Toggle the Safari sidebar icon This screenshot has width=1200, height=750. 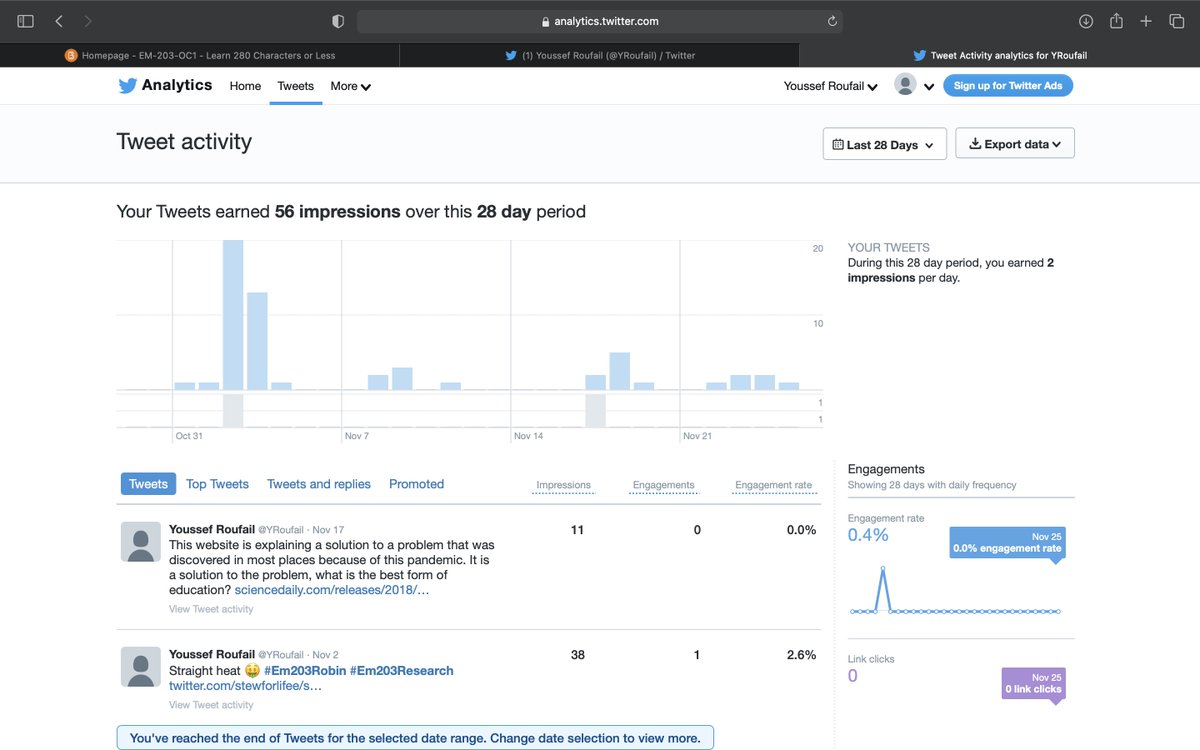pos(26,21)
